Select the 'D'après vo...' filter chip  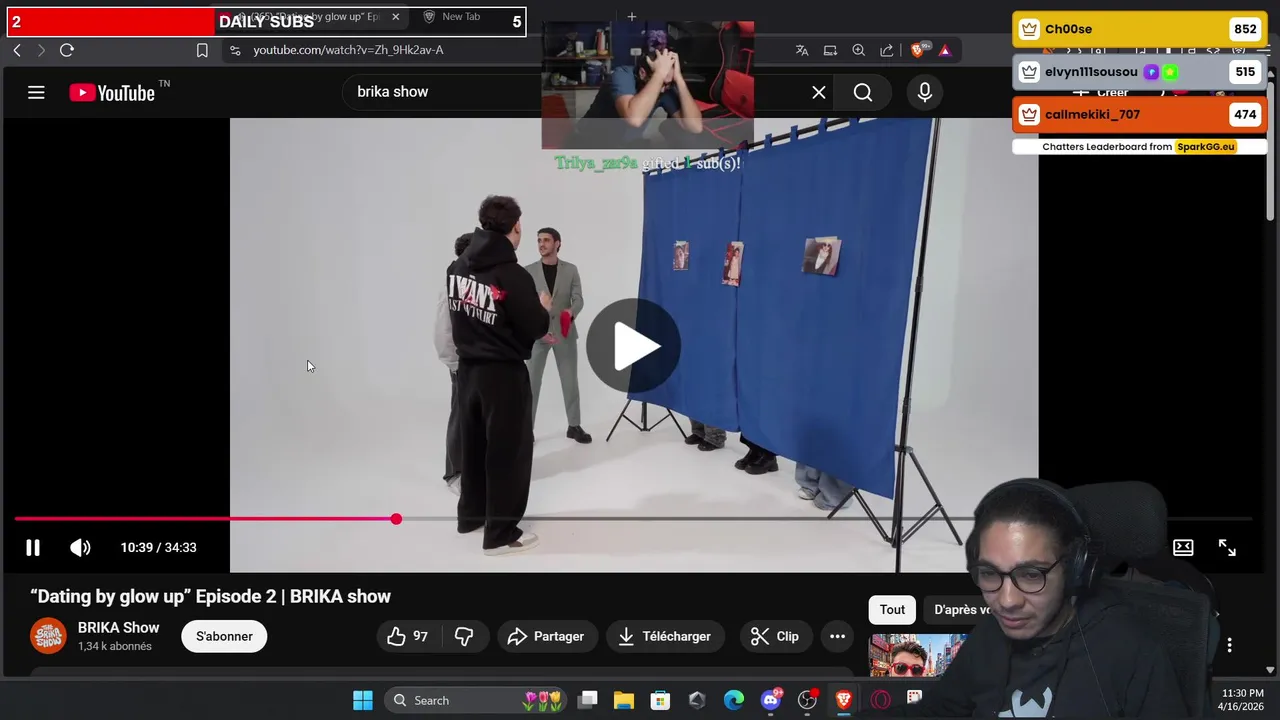tap(958, 610)
